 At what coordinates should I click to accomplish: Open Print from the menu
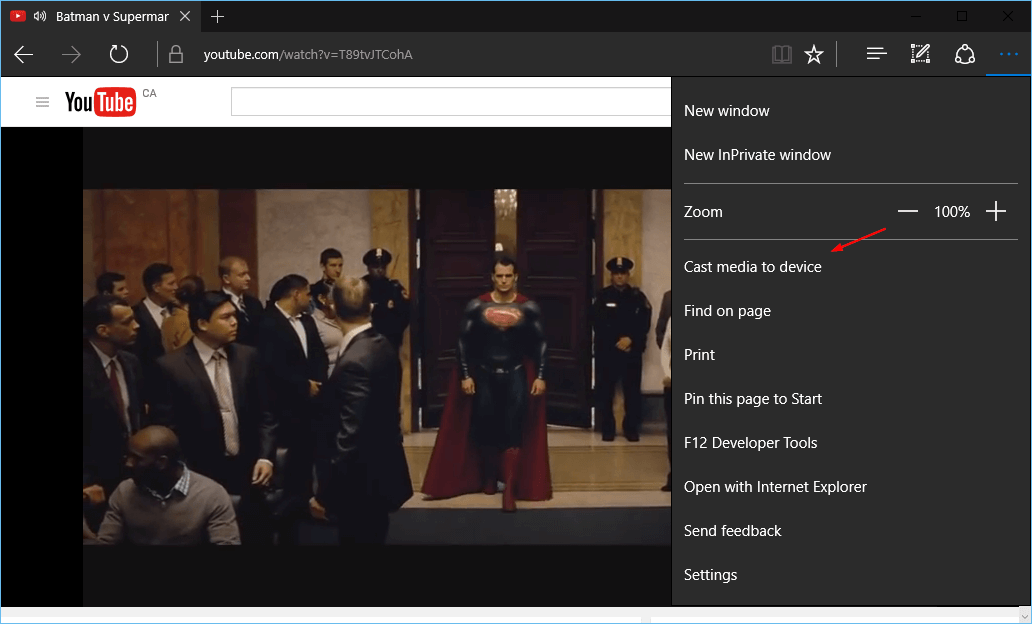click(699, 354)
